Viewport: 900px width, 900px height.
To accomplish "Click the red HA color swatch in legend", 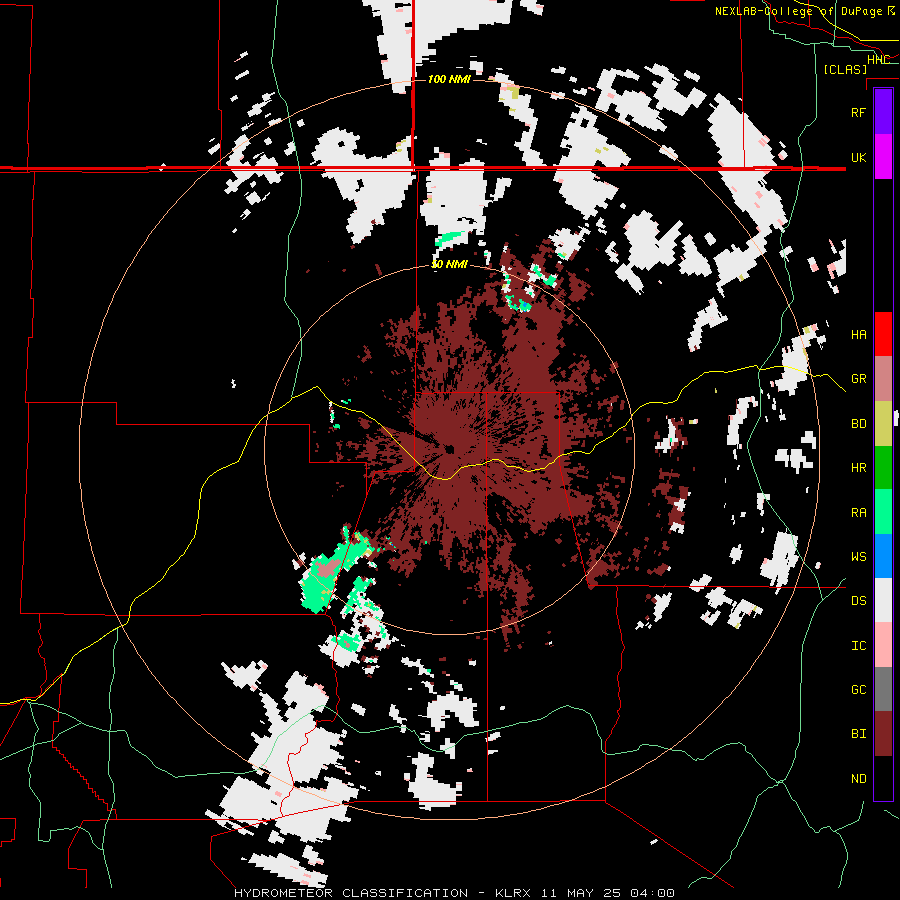I will coord(883,334).
